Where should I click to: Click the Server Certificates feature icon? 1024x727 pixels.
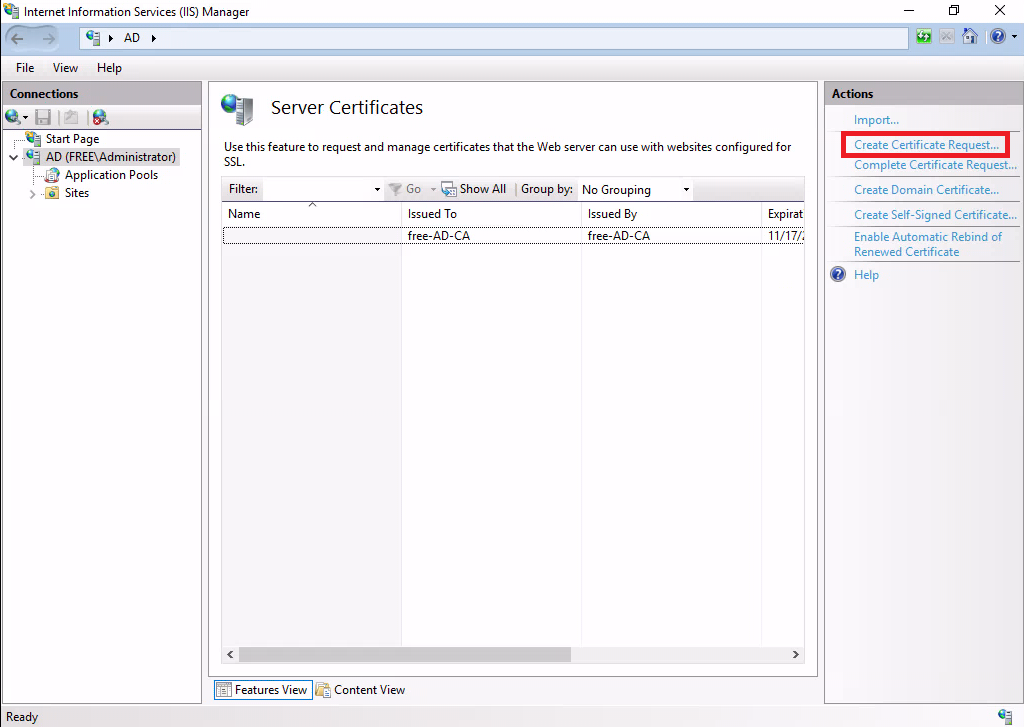pos(236,109)
